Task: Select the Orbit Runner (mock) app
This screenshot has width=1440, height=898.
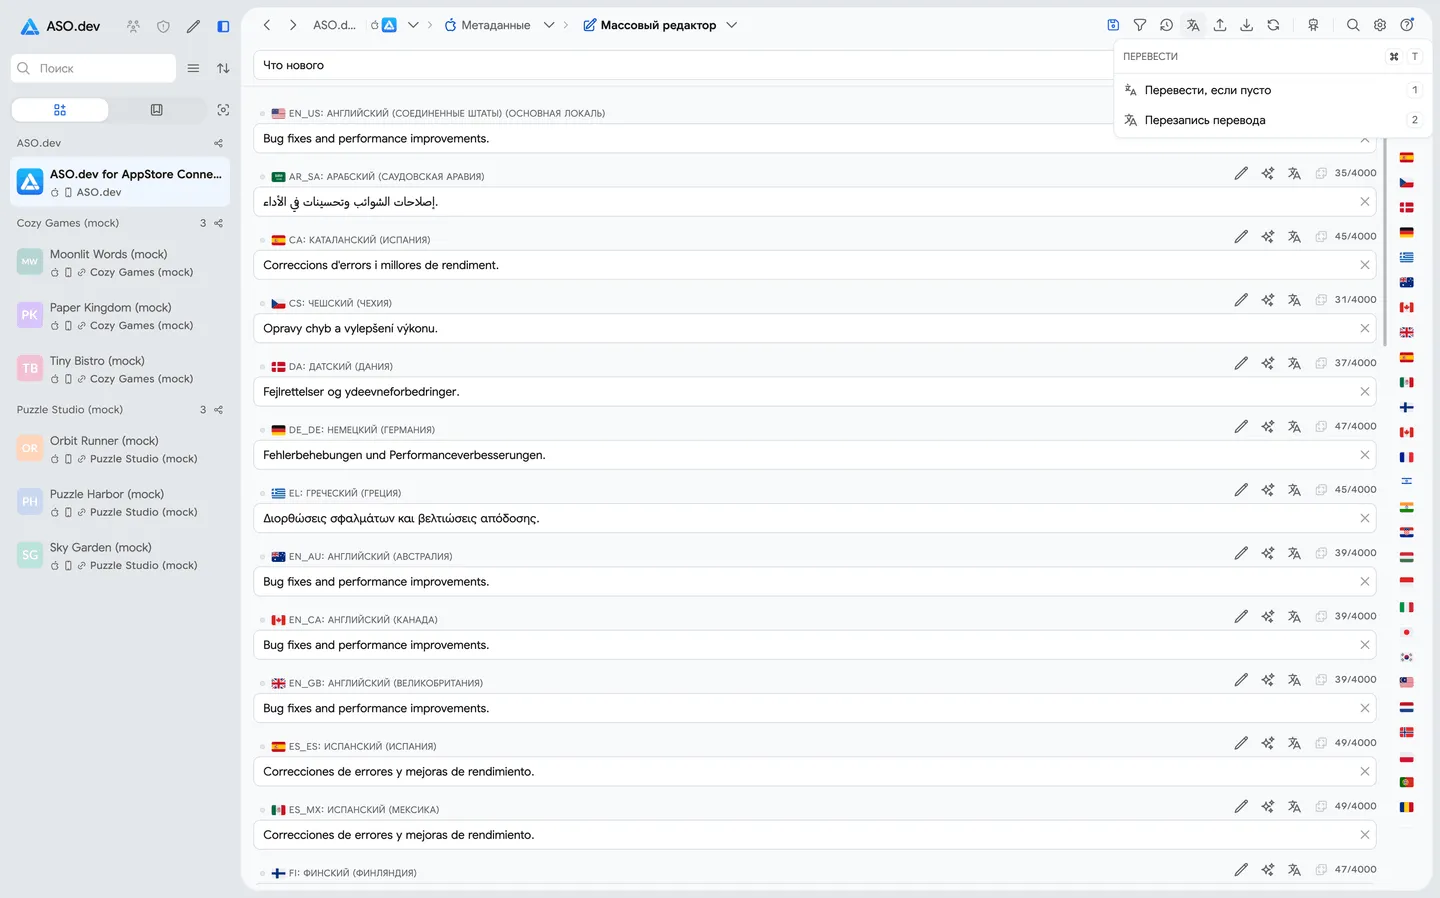Action: (120, 449)
